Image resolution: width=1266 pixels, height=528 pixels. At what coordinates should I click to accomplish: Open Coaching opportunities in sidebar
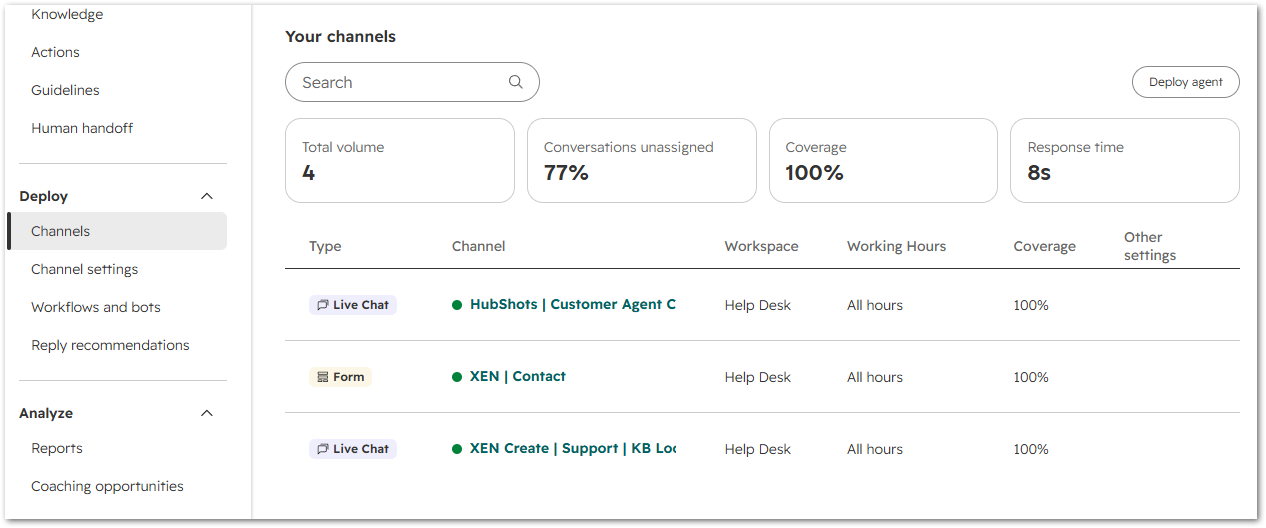(x=107, y=486)
